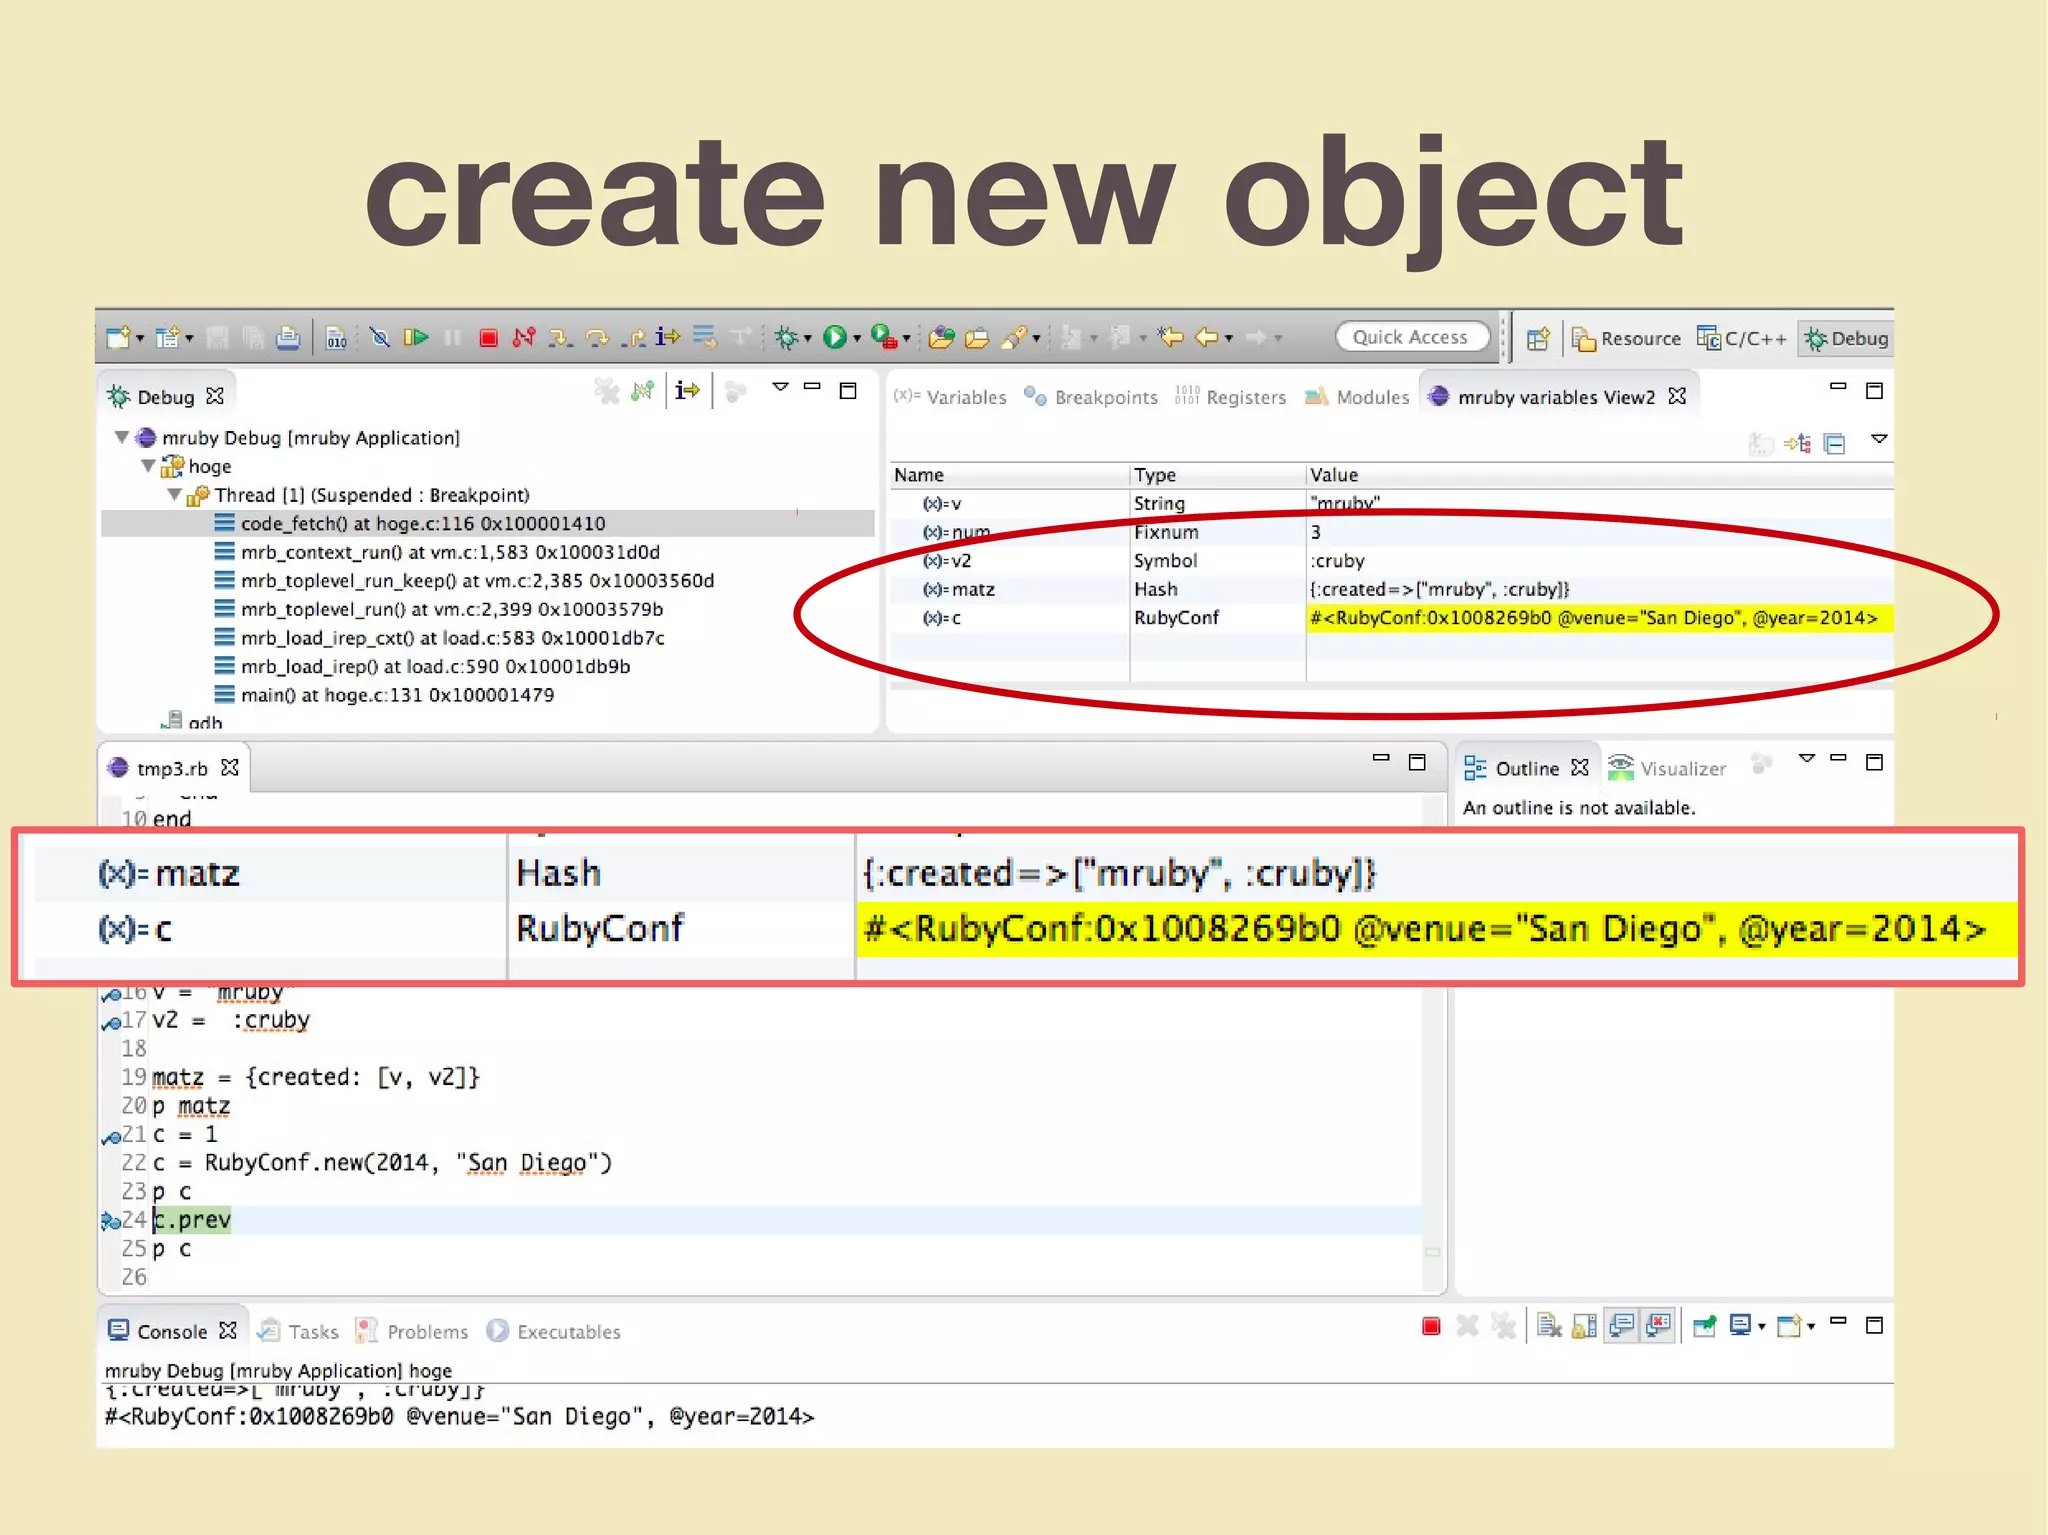The height and width of the screenshot is (1535, 2048).
Task: Click the Print toolbar icon
Action: pos(288,338)
